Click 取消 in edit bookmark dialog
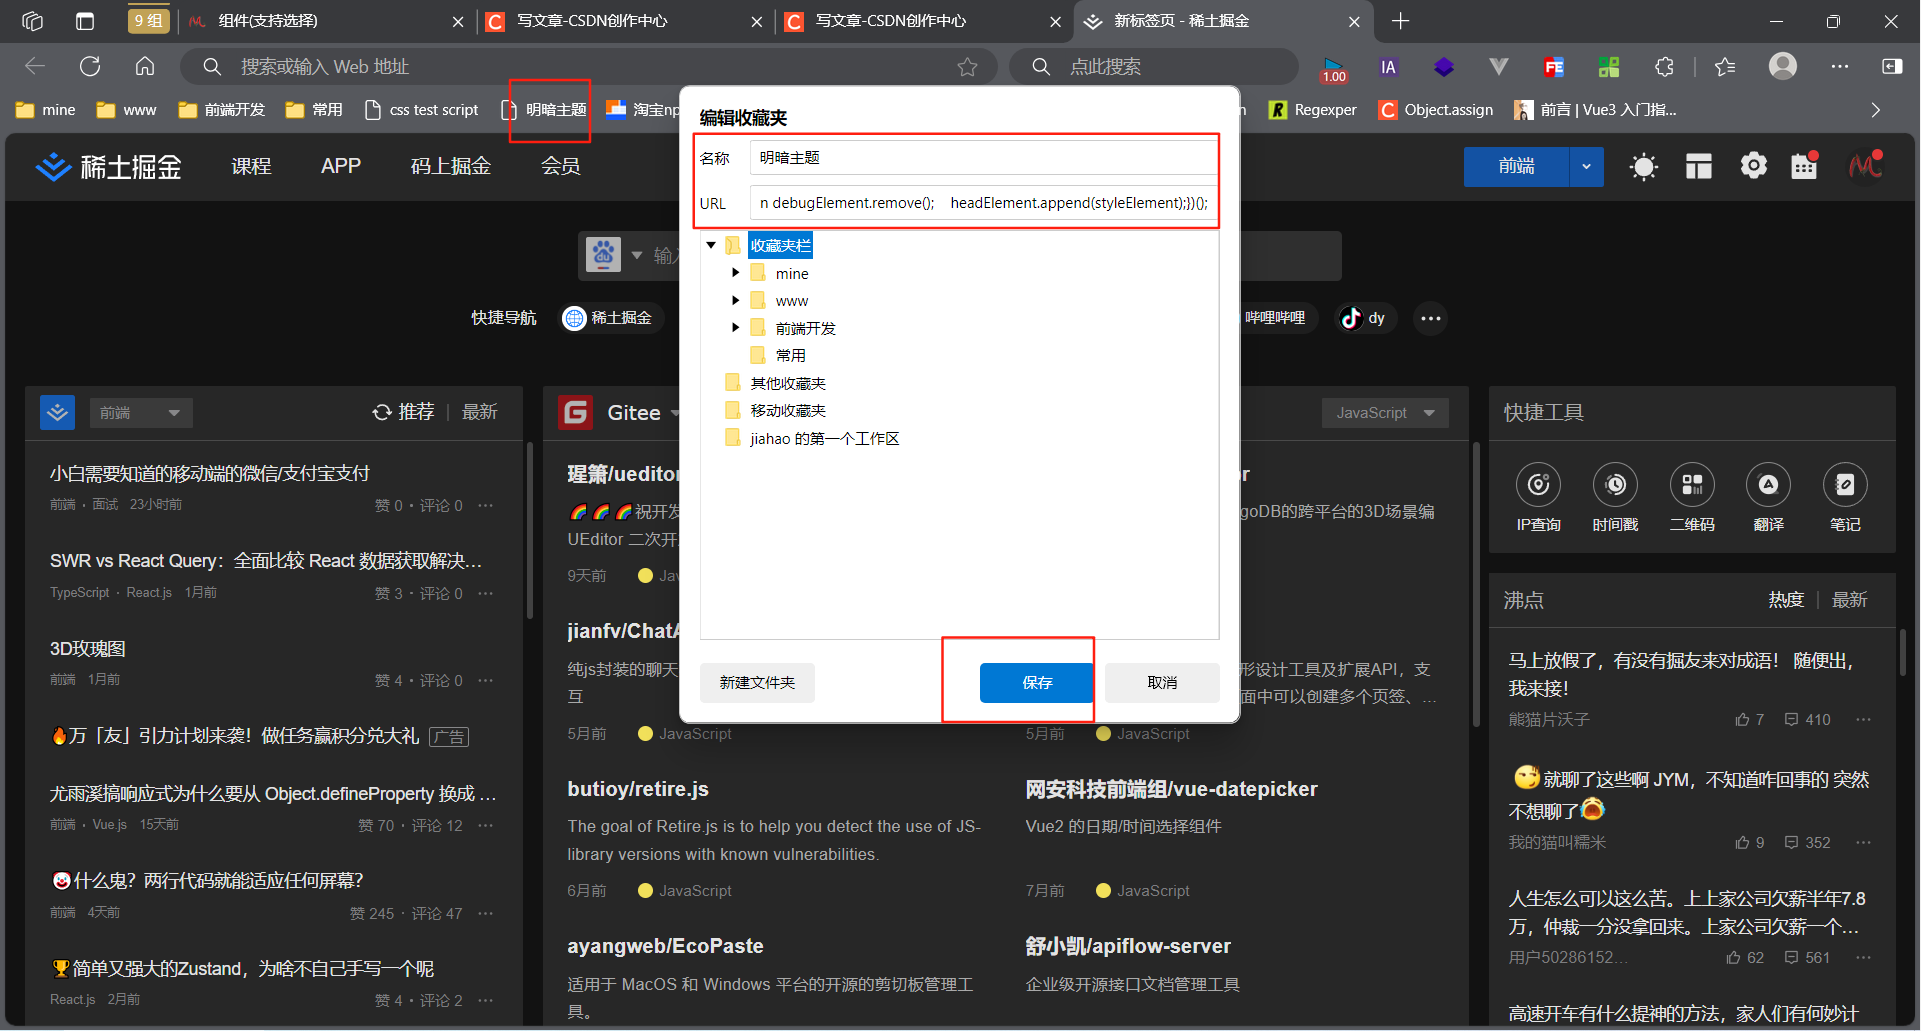Viewport: 1921px width, 1031px height. tap(1162, 682)
